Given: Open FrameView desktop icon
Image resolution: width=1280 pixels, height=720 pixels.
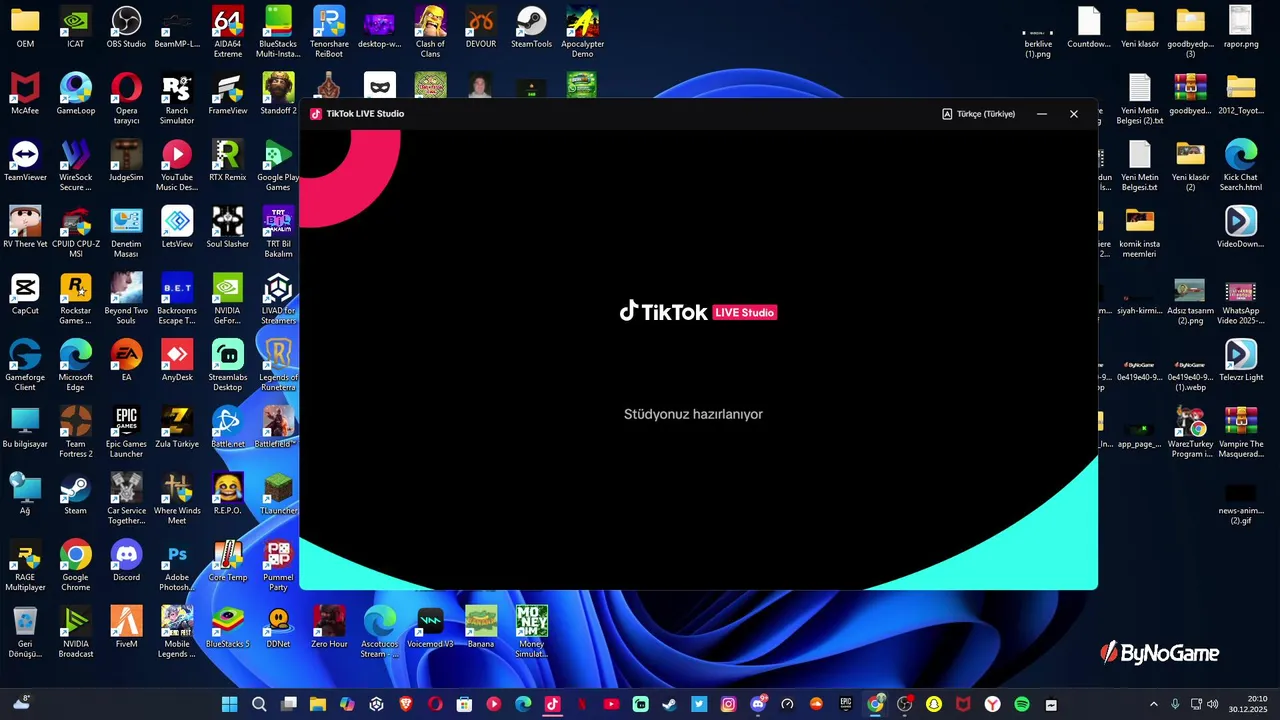Looking at the screenshot, I should [228, 94].
